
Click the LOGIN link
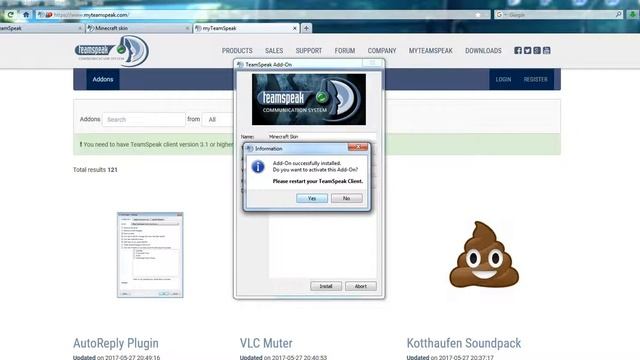(503, 79)
